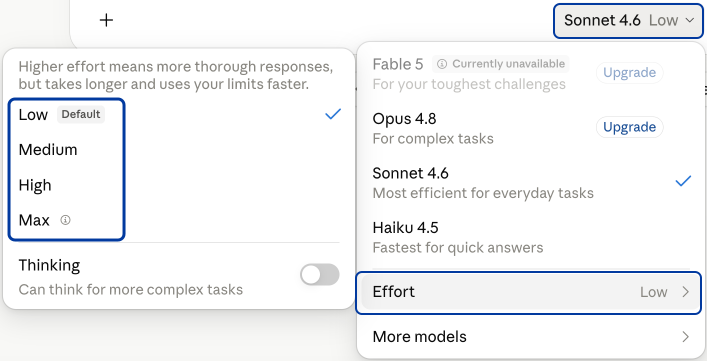
Task: Select High effort level
Action: coord(179,185)
